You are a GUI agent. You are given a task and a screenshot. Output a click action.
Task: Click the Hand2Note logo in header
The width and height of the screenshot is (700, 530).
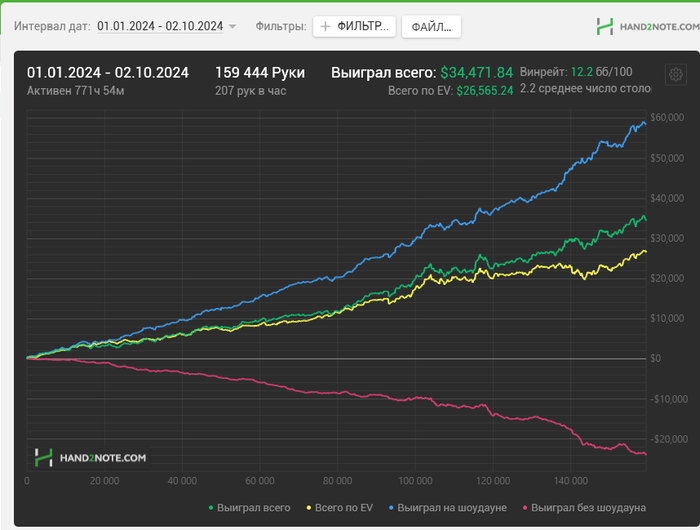click(x=648, y=27)
